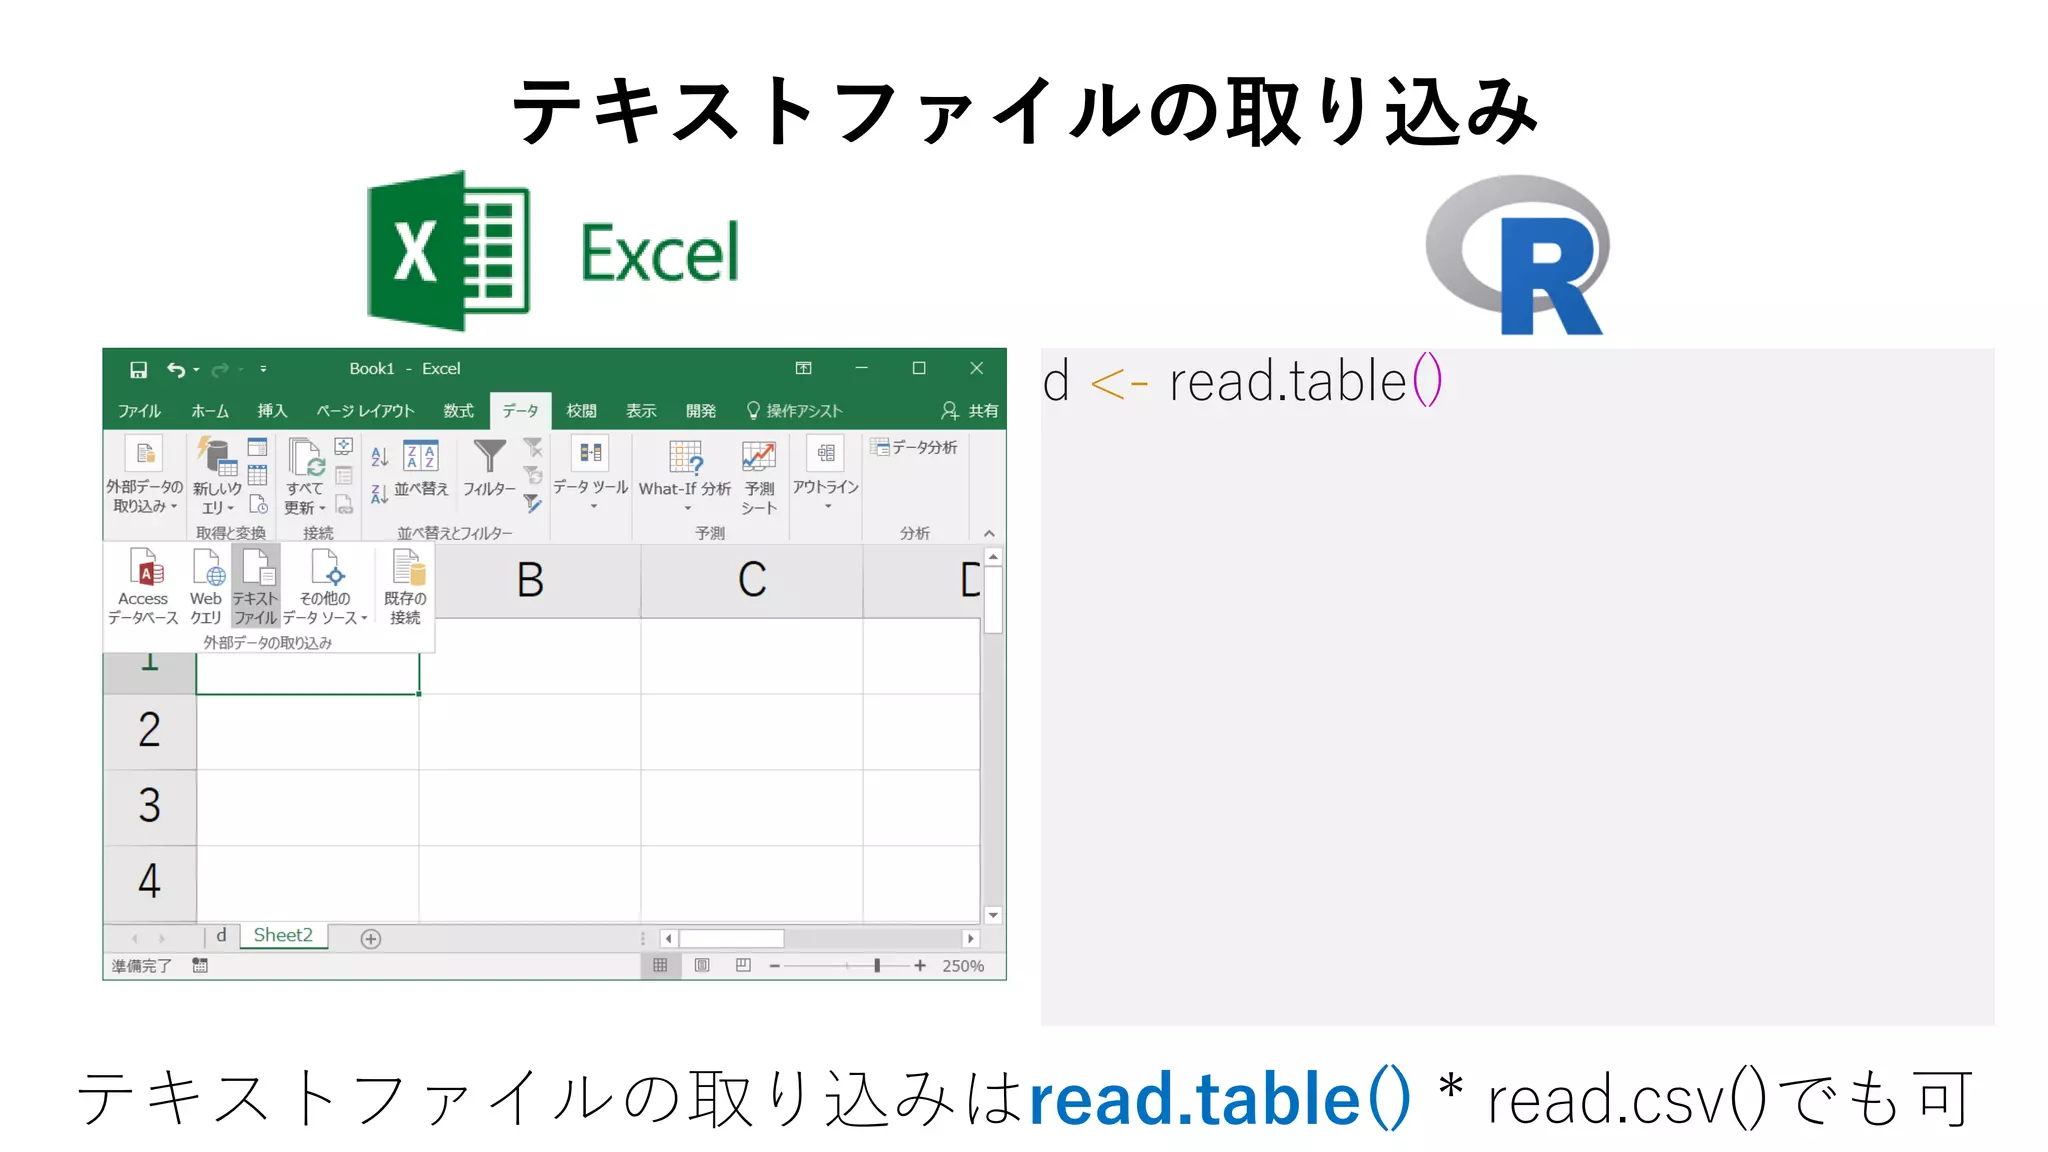Switch to Normal view in status bar
Viewport: 2048px width, 1152px height.
tap(660, 966)
